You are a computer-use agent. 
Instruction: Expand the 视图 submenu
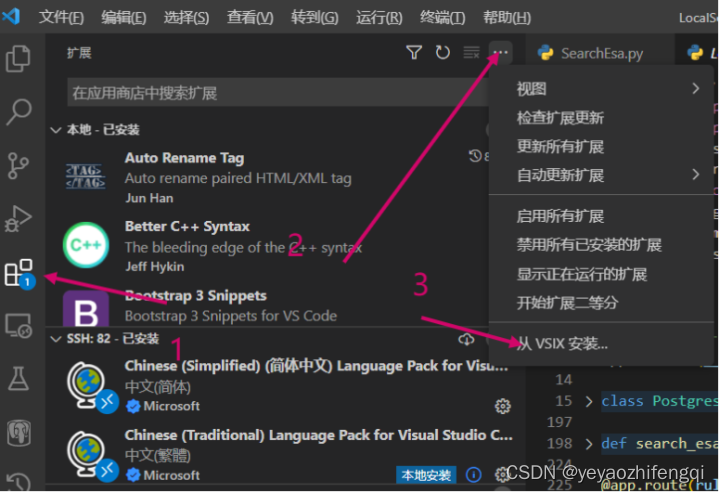(x=602, y=88)
